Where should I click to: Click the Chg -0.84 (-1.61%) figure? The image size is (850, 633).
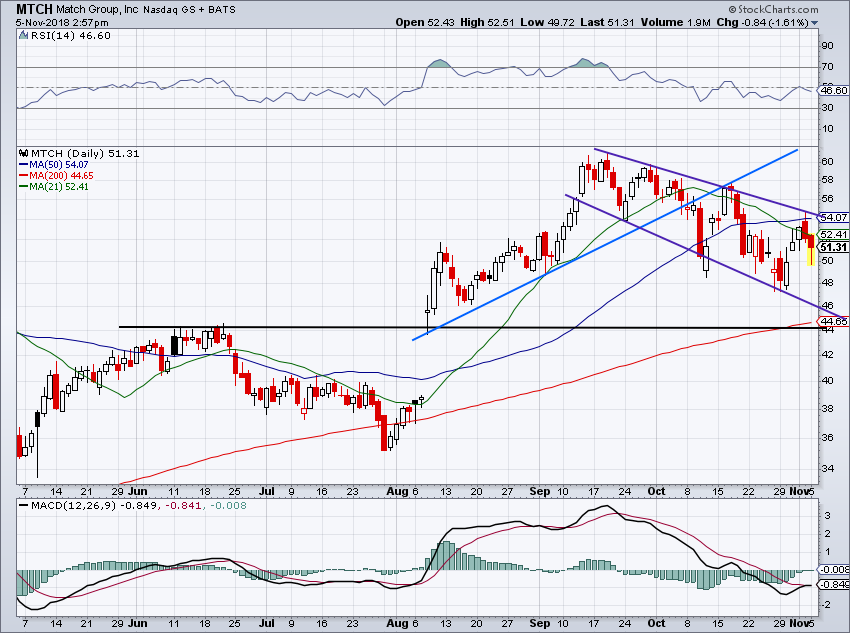tap(762, 22)
